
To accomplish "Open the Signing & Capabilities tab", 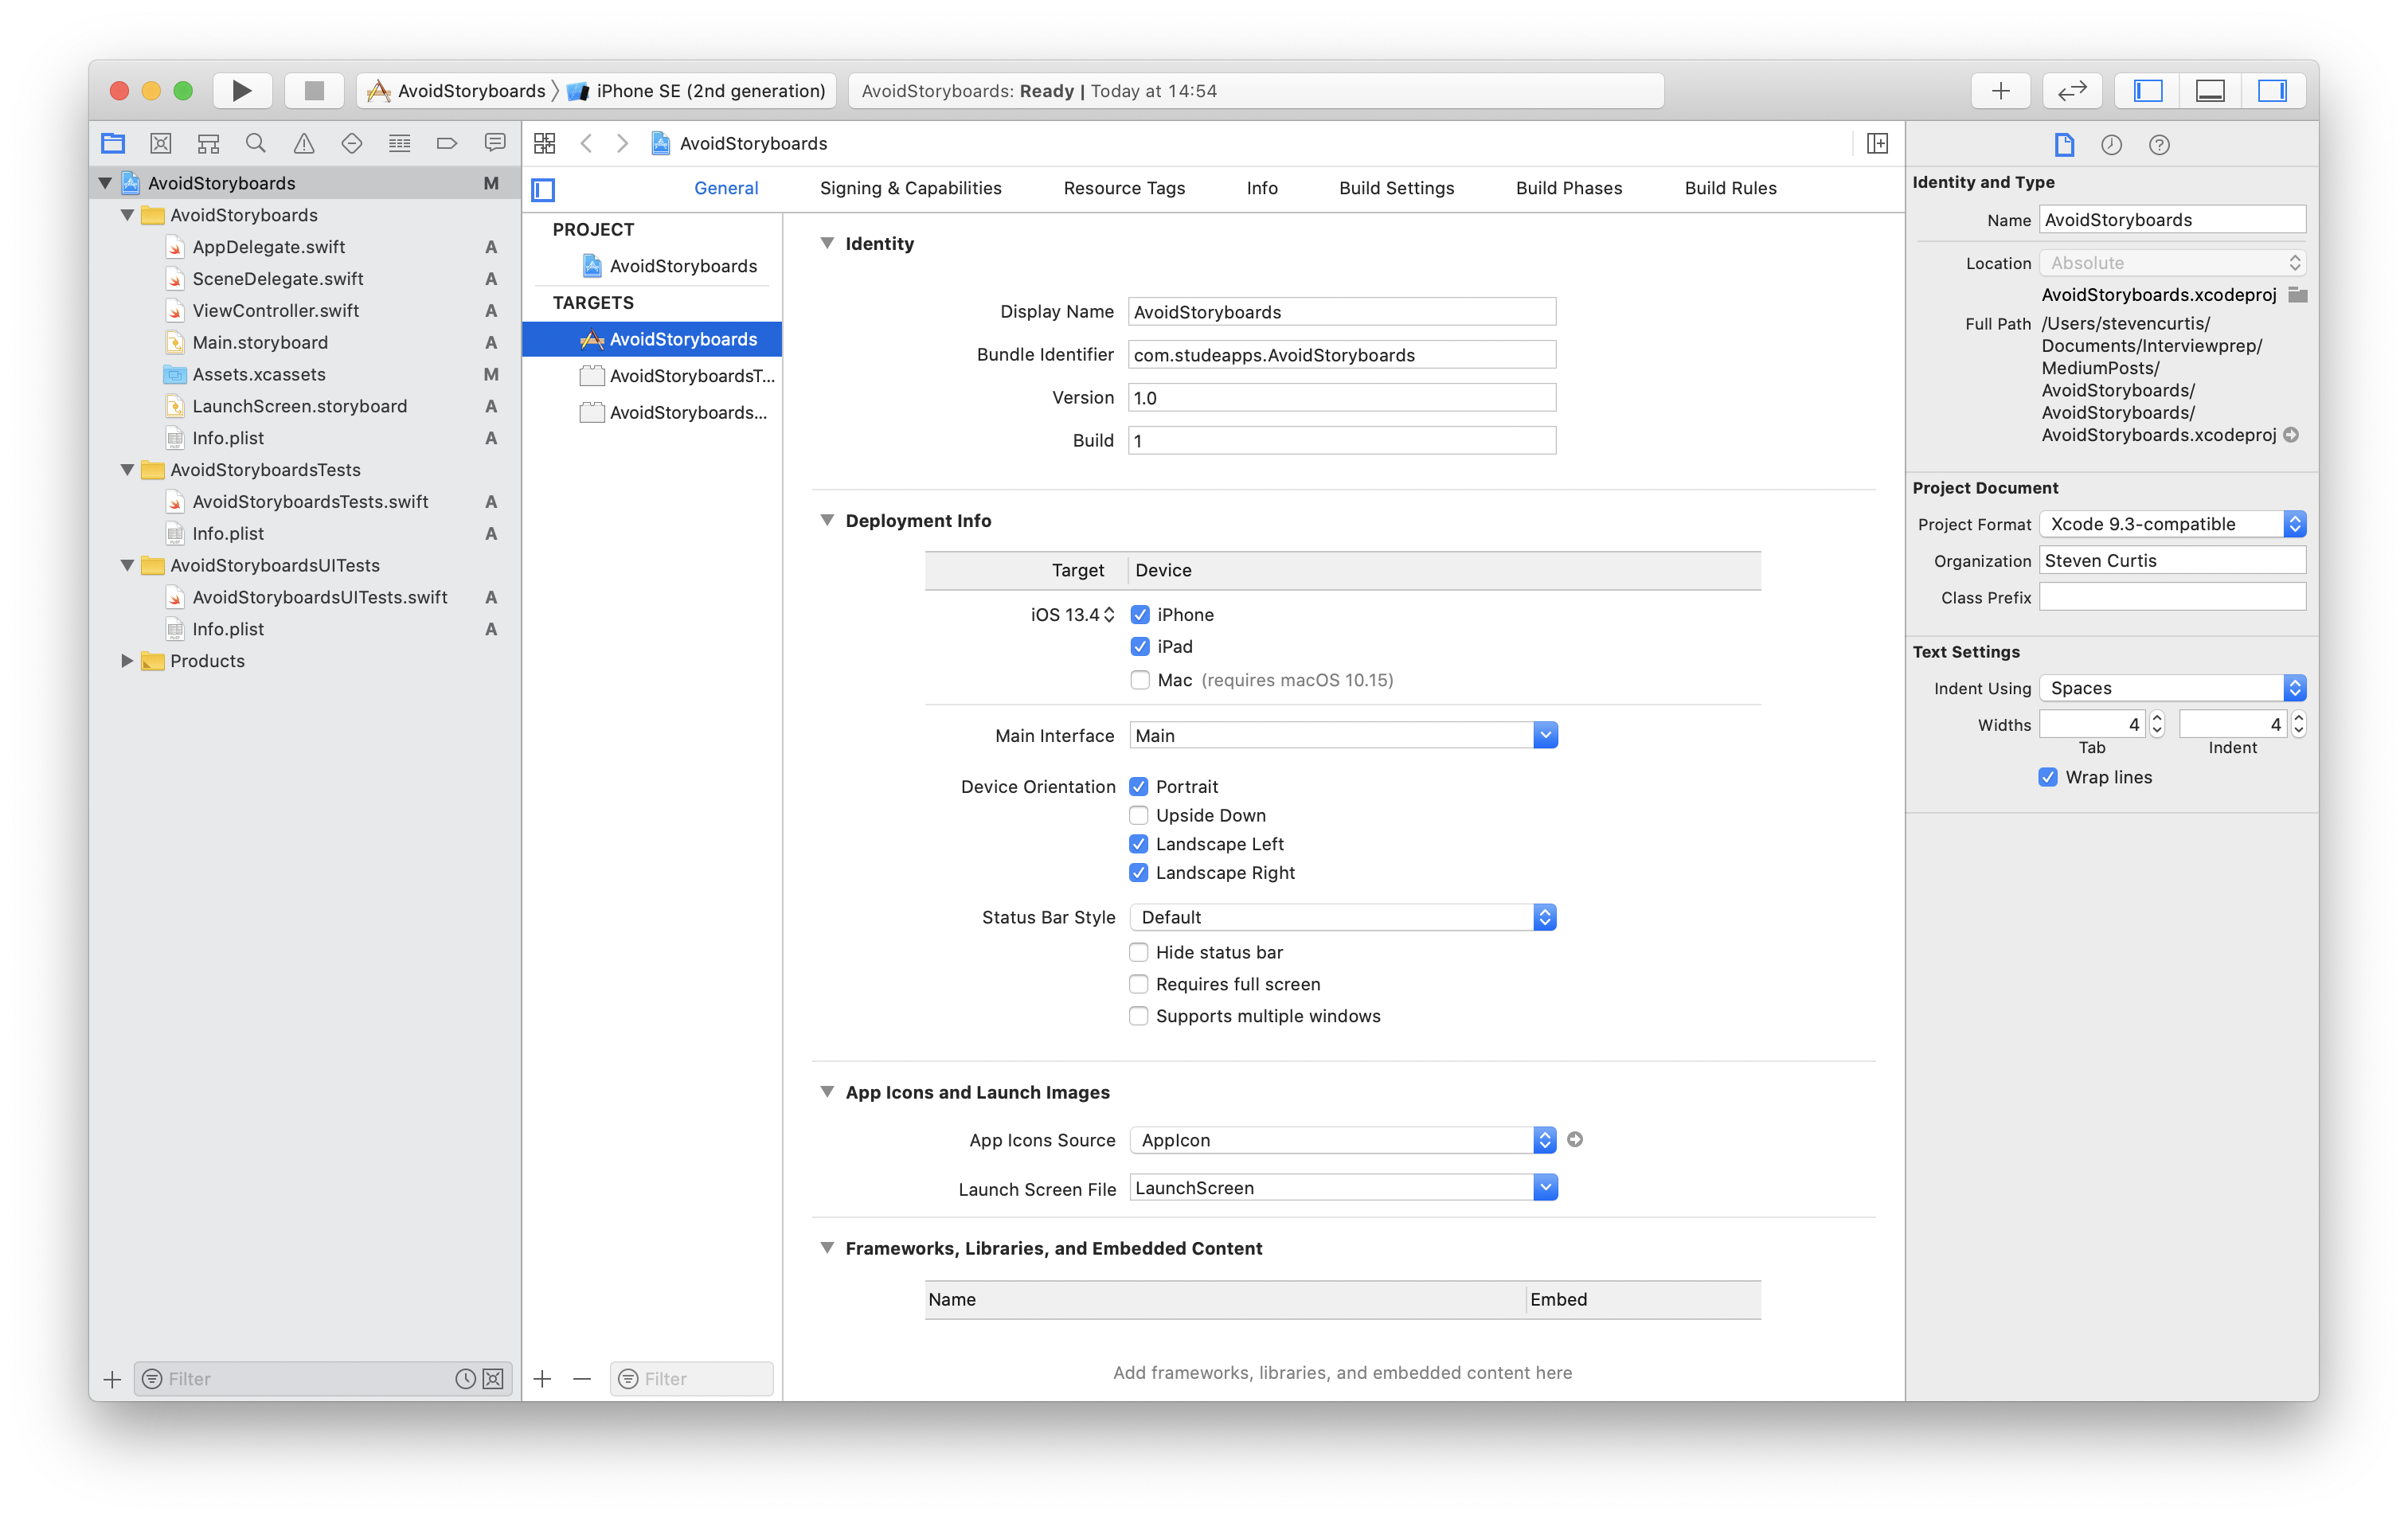I will coord(910,188).
